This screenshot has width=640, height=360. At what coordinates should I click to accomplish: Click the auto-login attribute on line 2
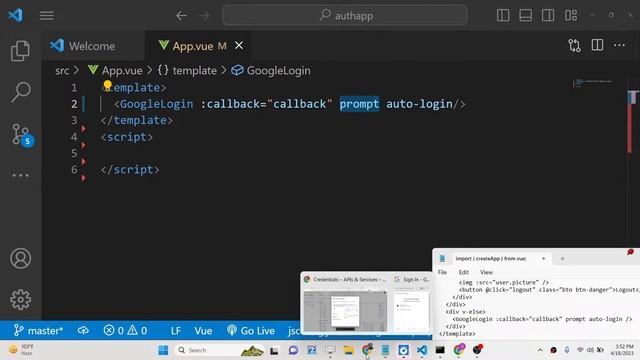tap(419, 104)
